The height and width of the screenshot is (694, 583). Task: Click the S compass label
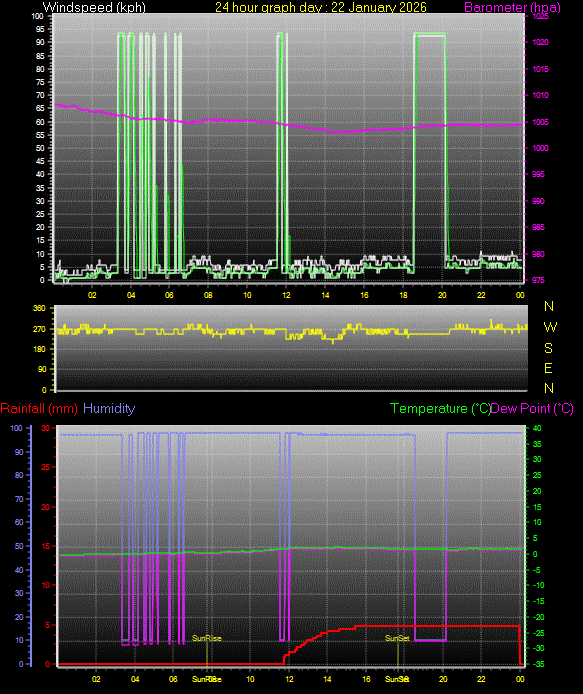click(548, 348)
